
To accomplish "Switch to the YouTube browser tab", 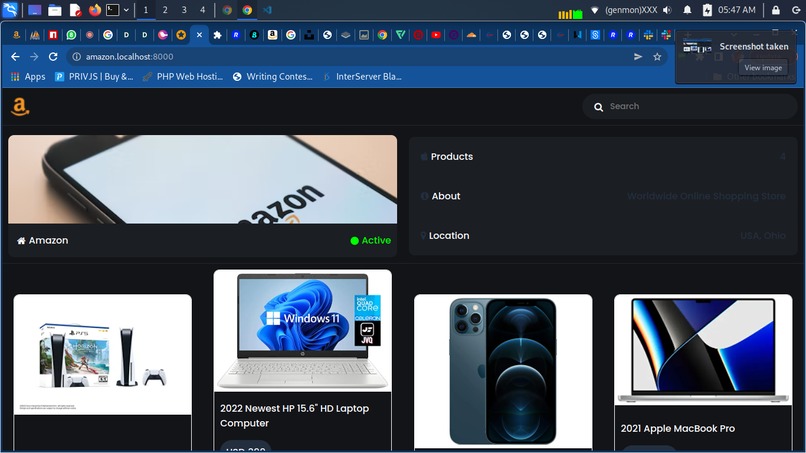I will click(436, 34).
